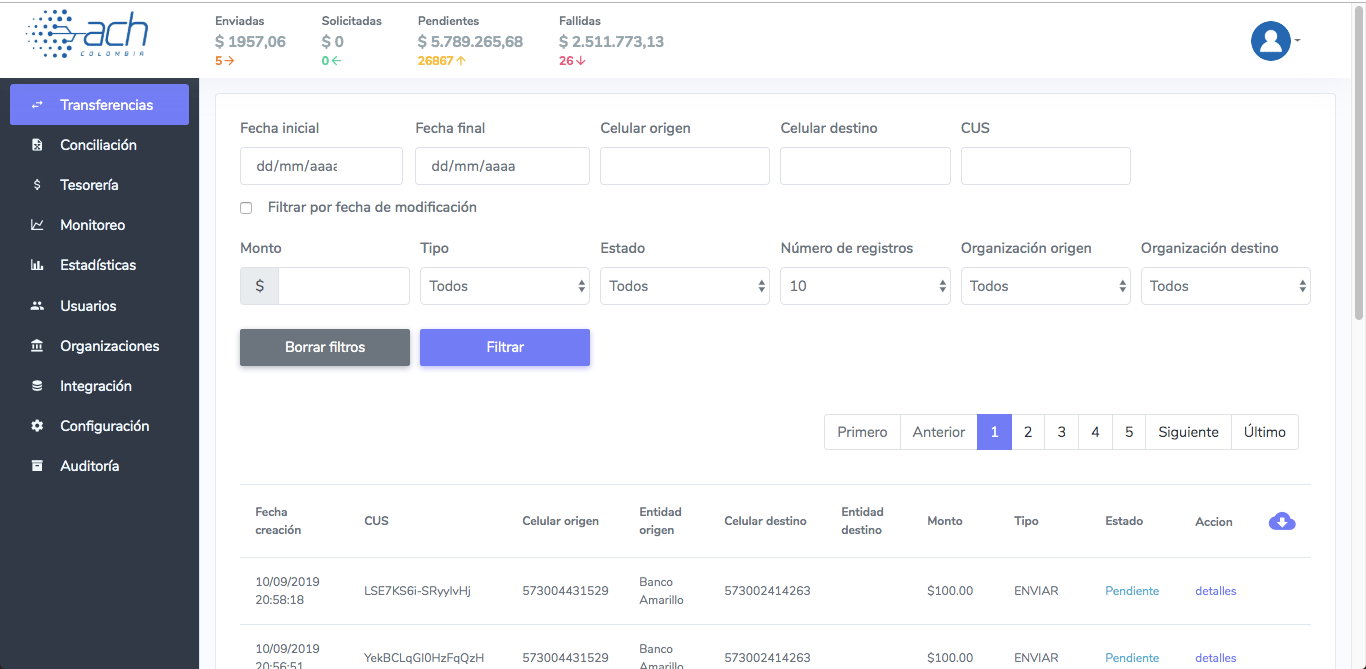
Task: Click the Auditoría archive icon
Action: [x=37, y=466]
